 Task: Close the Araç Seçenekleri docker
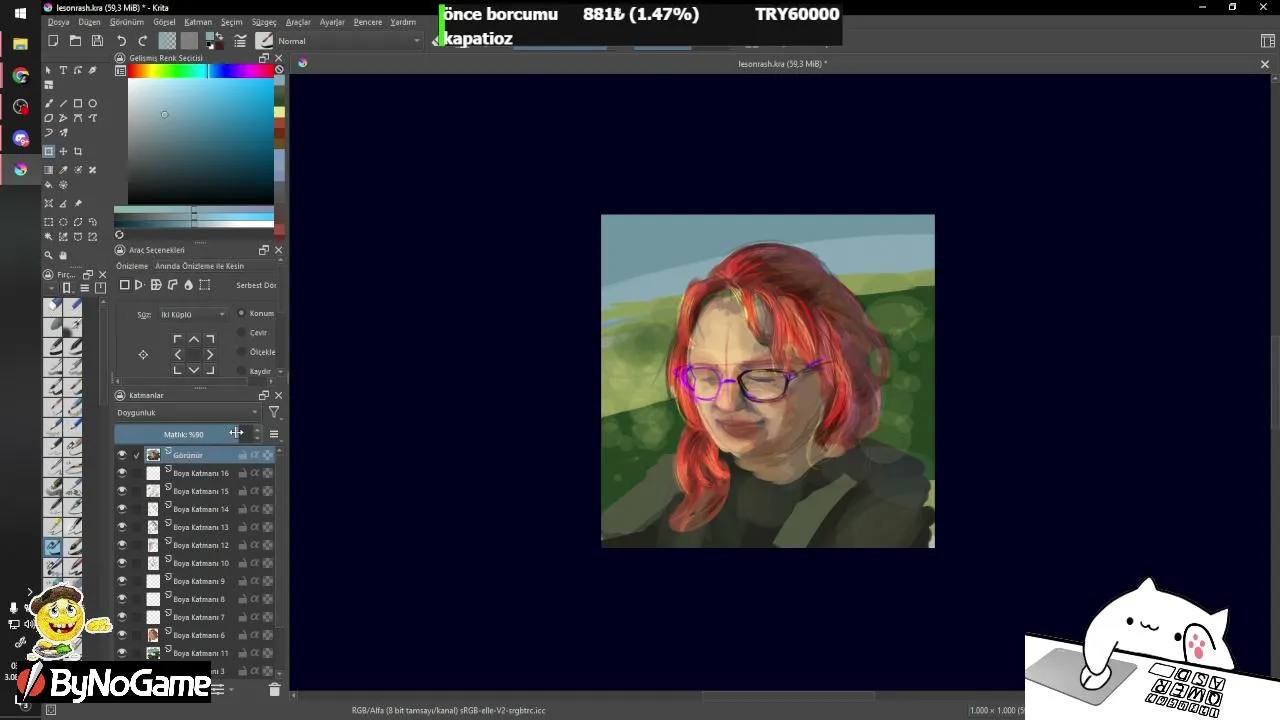point(278,250)
